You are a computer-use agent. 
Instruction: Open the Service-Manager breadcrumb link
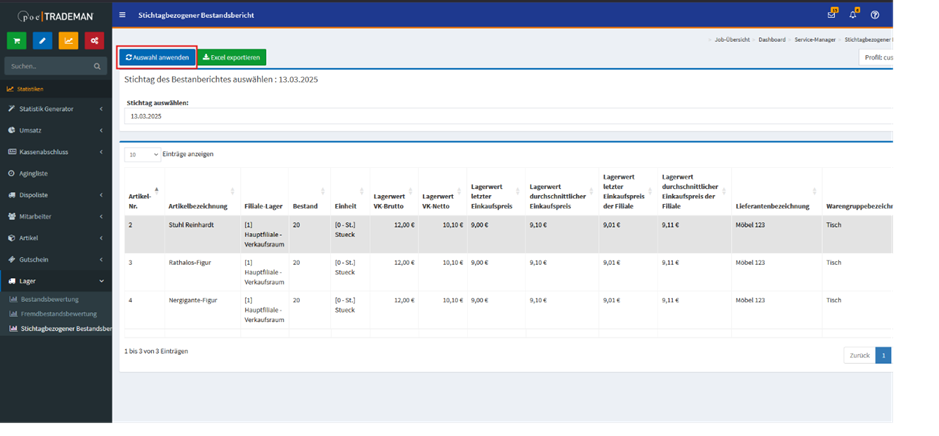tap(815, 40)
